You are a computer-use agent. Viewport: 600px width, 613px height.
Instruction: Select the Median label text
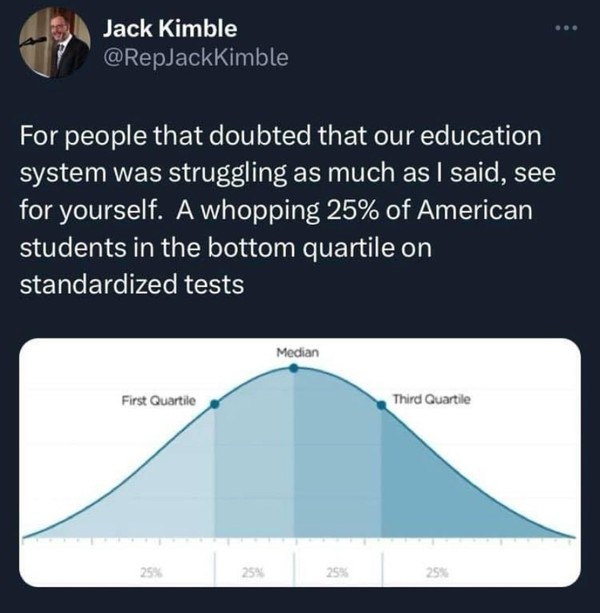coord(297,353)
